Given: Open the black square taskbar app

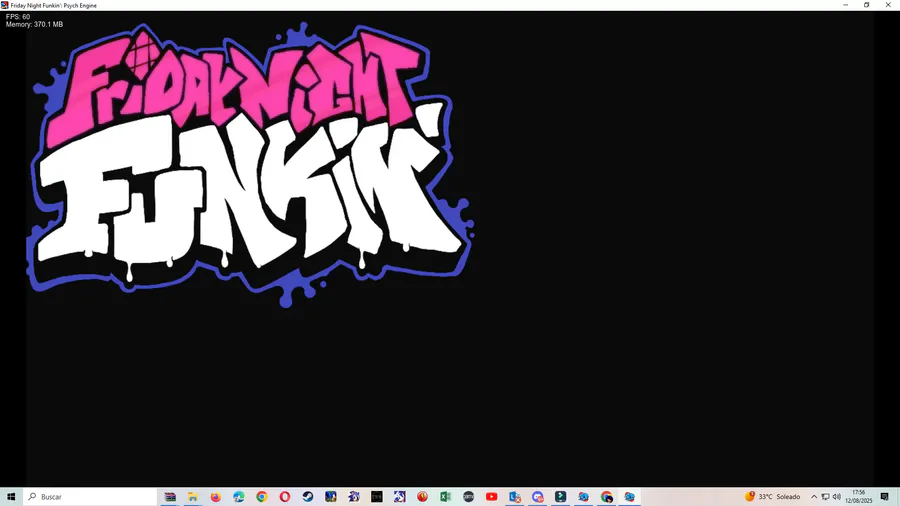Looking at the screenshot, I should pyautogui.click(x=377, y=496).
